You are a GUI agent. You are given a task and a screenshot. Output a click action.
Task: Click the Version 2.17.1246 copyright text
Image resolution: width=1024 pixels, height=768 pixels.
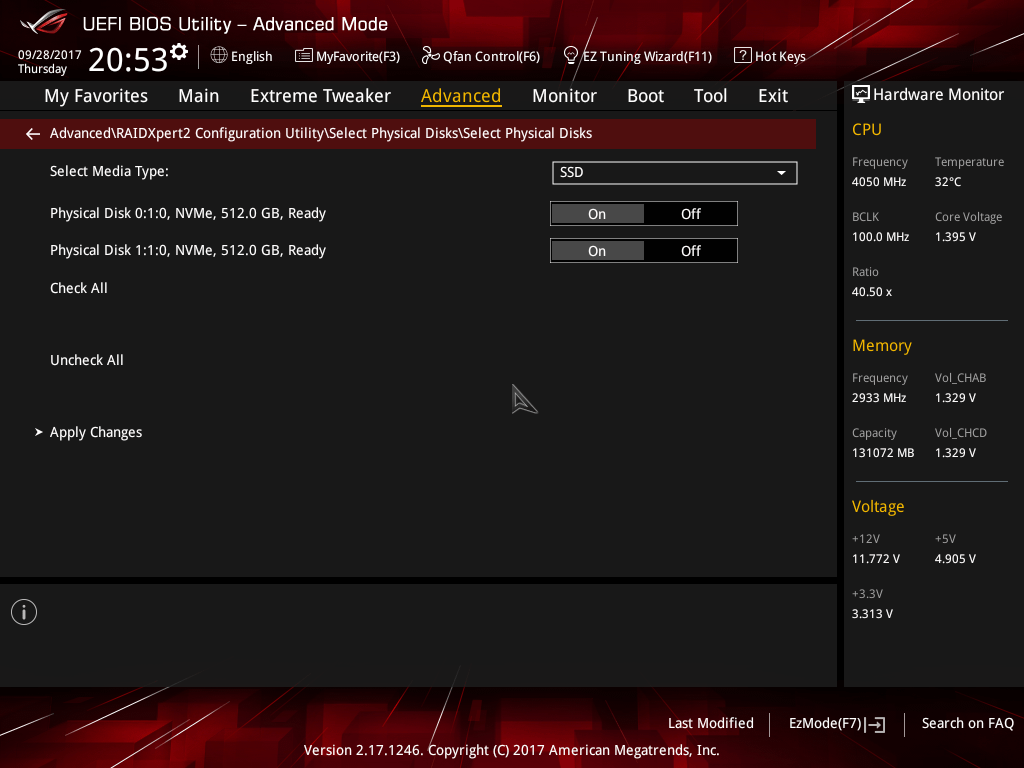coord(511,750)
